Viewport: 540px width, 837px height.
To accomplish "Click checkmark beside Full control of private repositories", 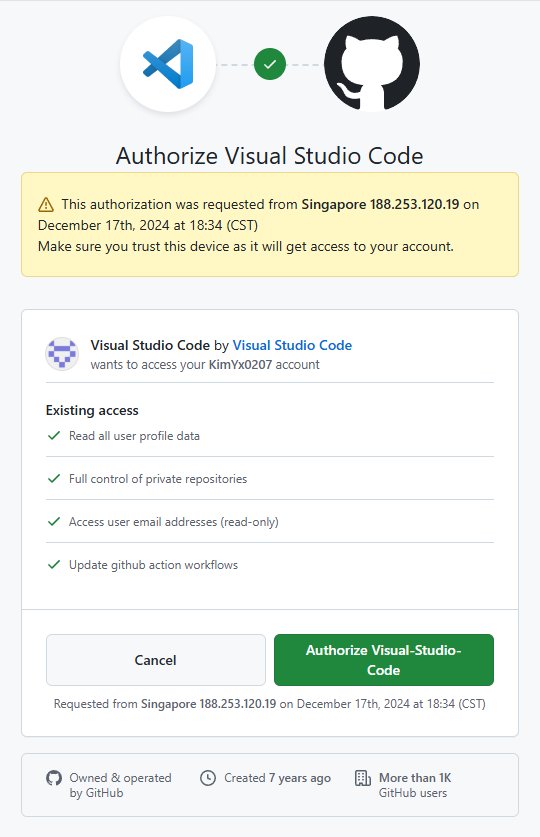I will pos(54,478).
